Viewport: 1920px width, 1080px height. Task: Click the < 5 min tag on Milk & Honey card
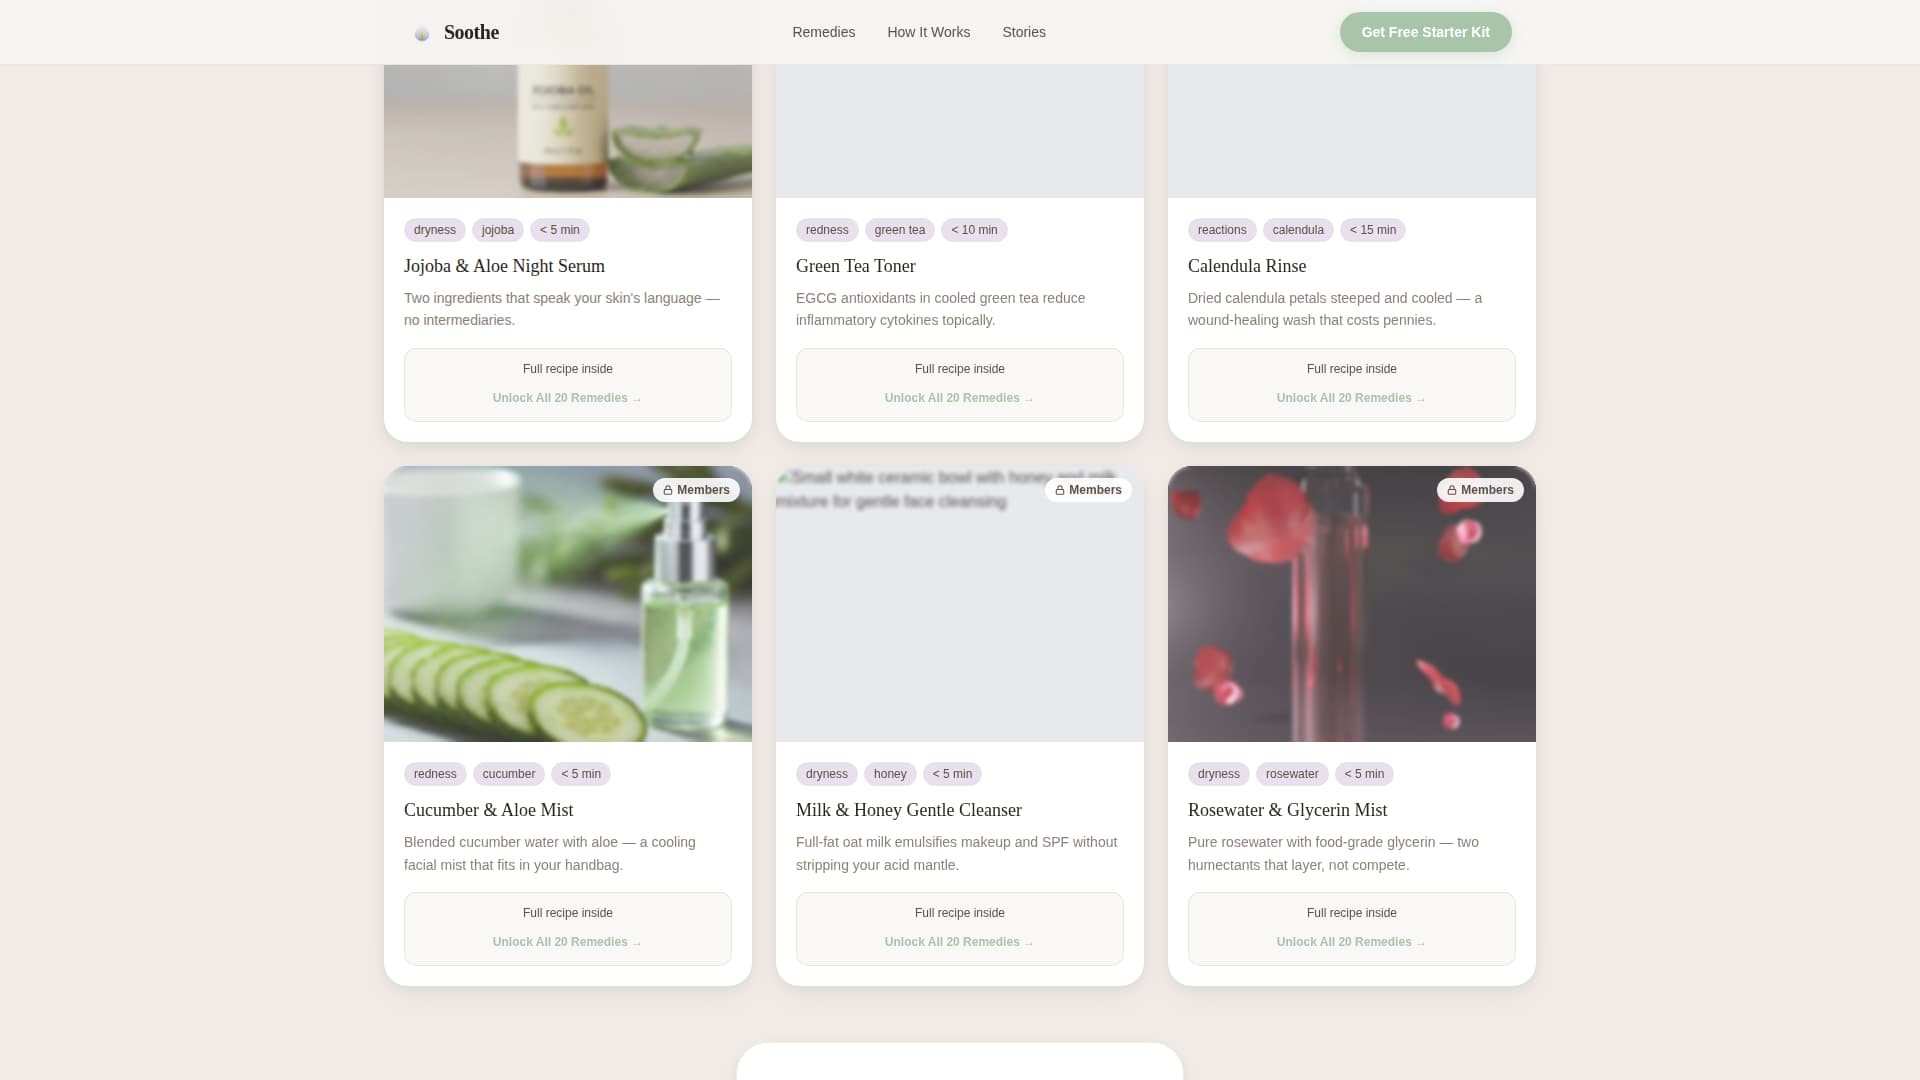[x=953, y=774]
